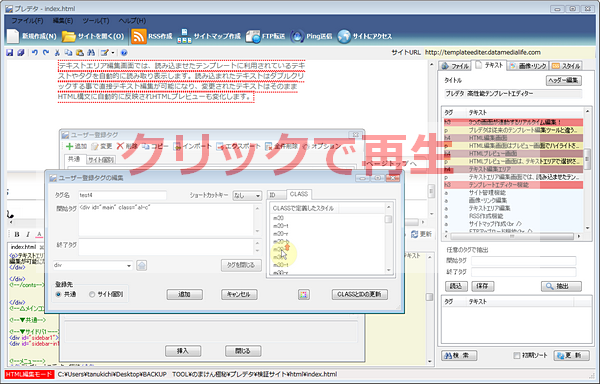Click the save floppy disk icon
600x384 pixels.
coord(10,53)
